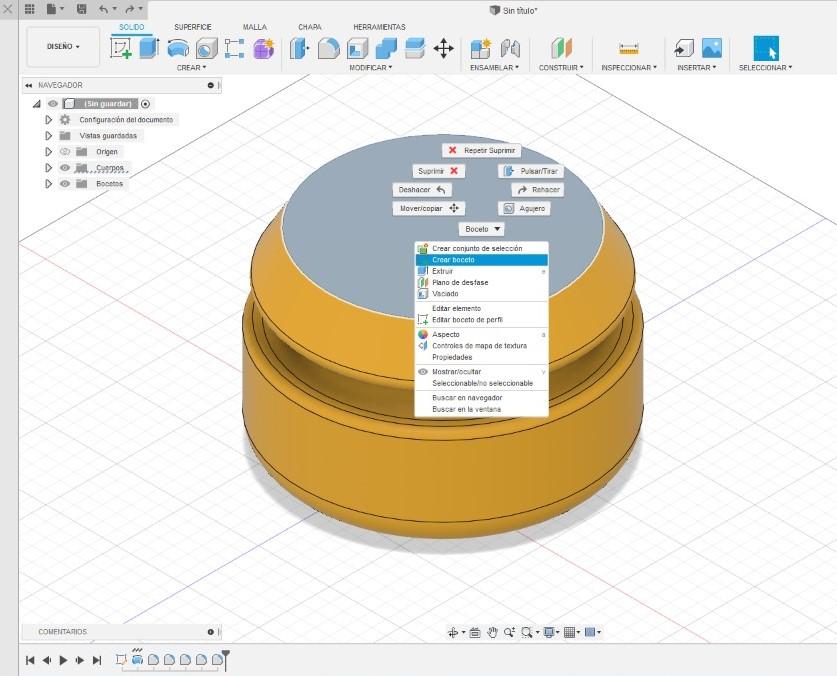Play the timeline with play button
Screen dimensions: 837x676
pyautogui.click(x=63, y=660)
